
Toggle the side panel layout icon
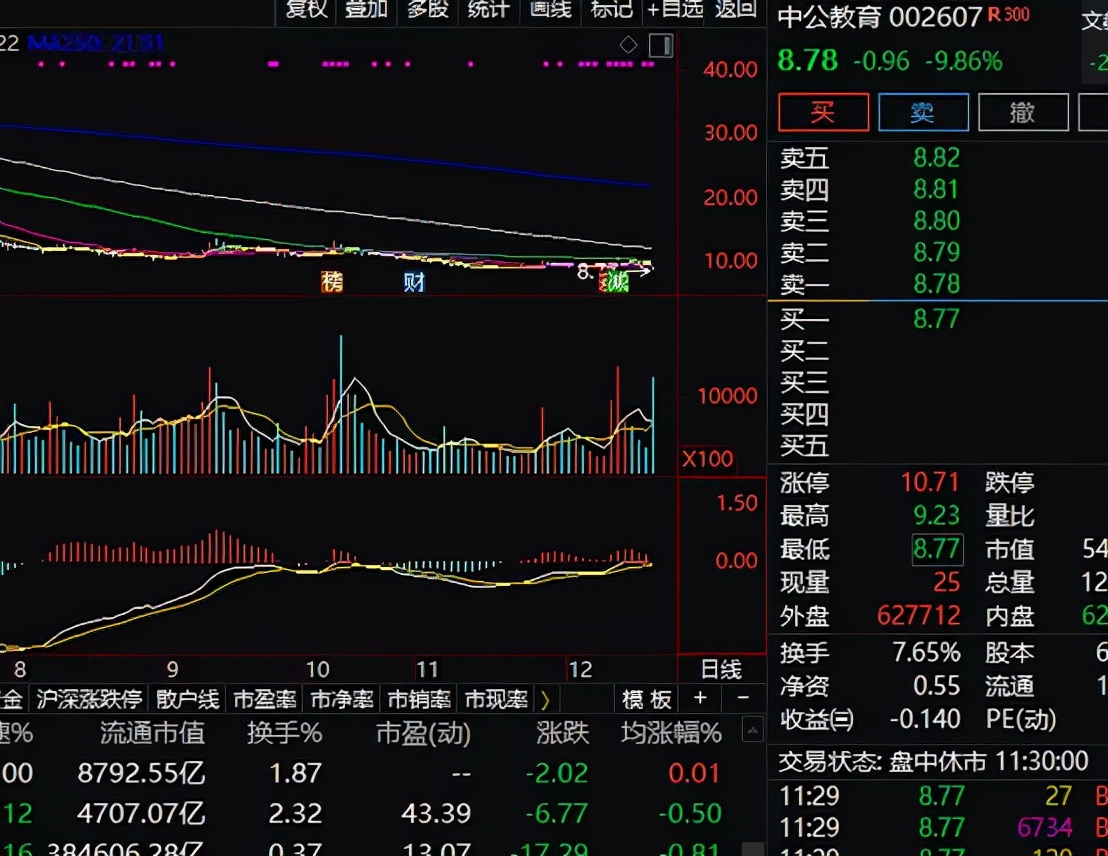pyautogui.click(x=660, y=45)
